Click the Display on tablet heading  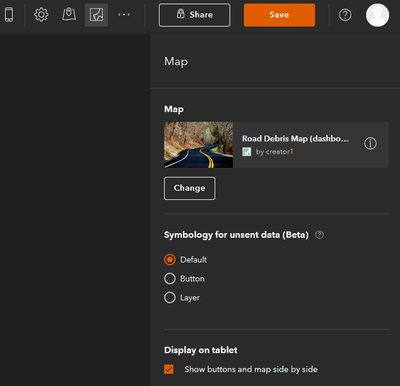coord(201,350)
